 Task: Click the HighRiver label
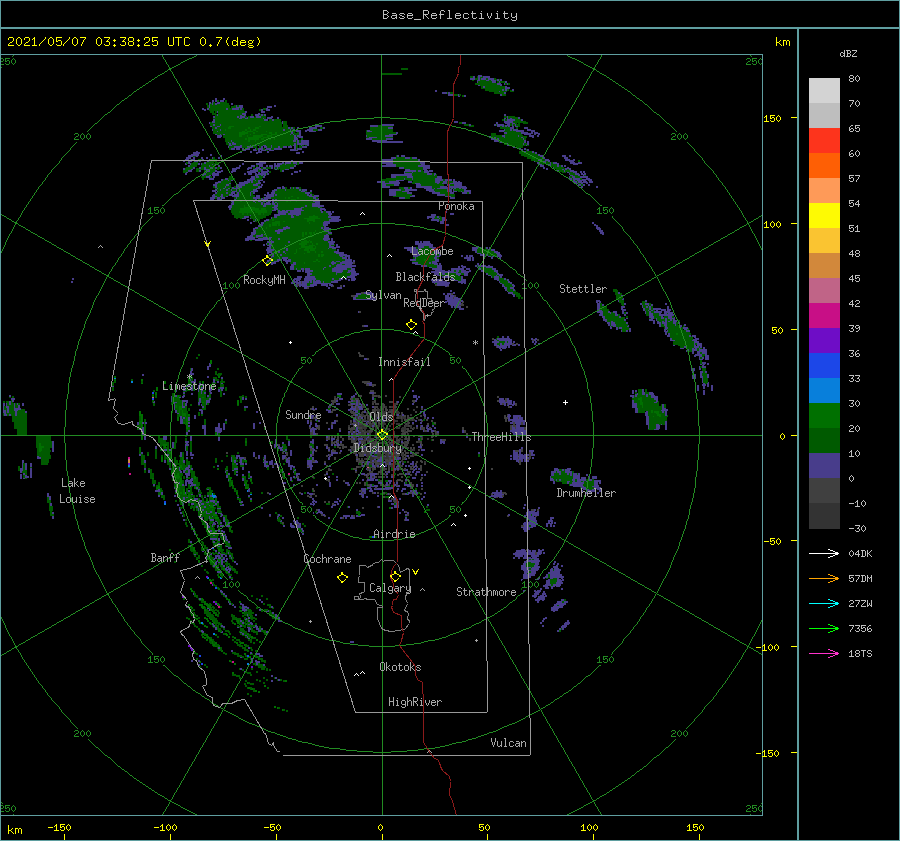tap(415, 702)
